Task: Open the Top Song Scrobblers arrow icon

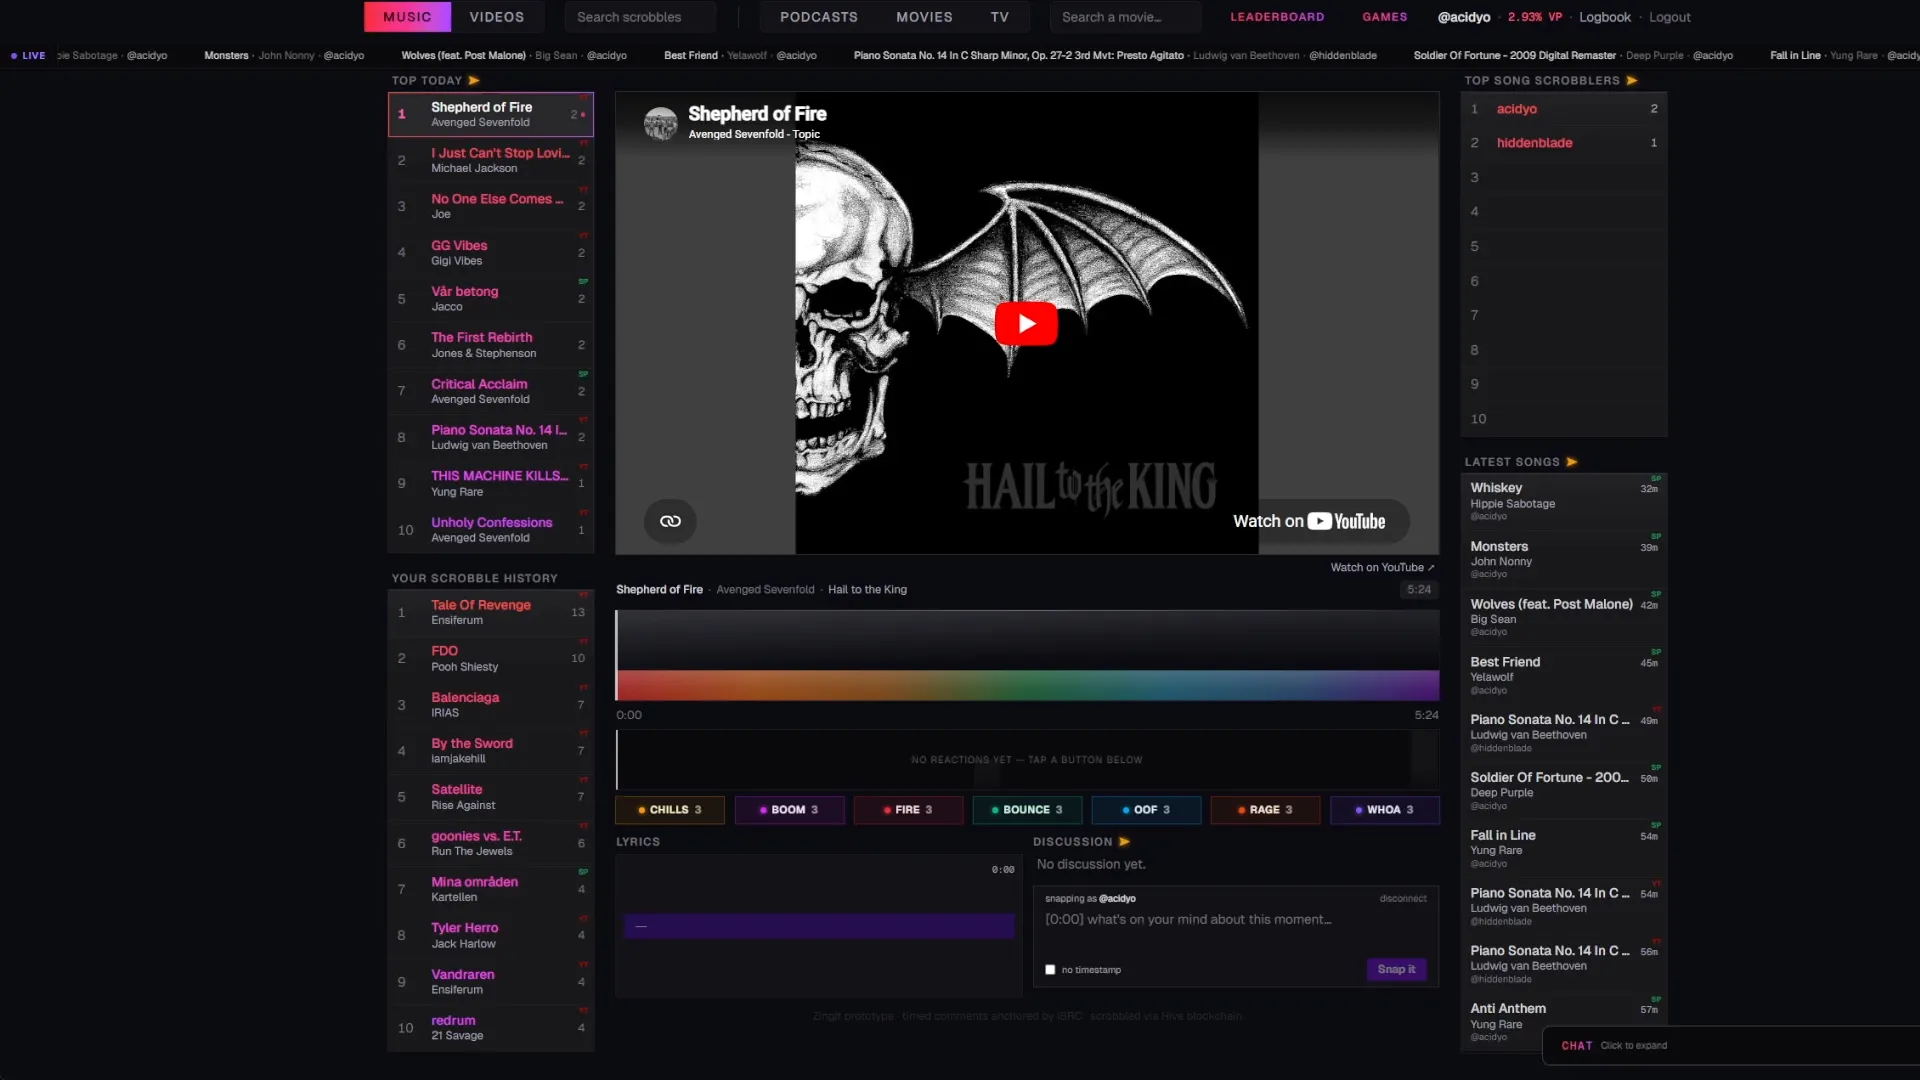Action: (1632, 80)
